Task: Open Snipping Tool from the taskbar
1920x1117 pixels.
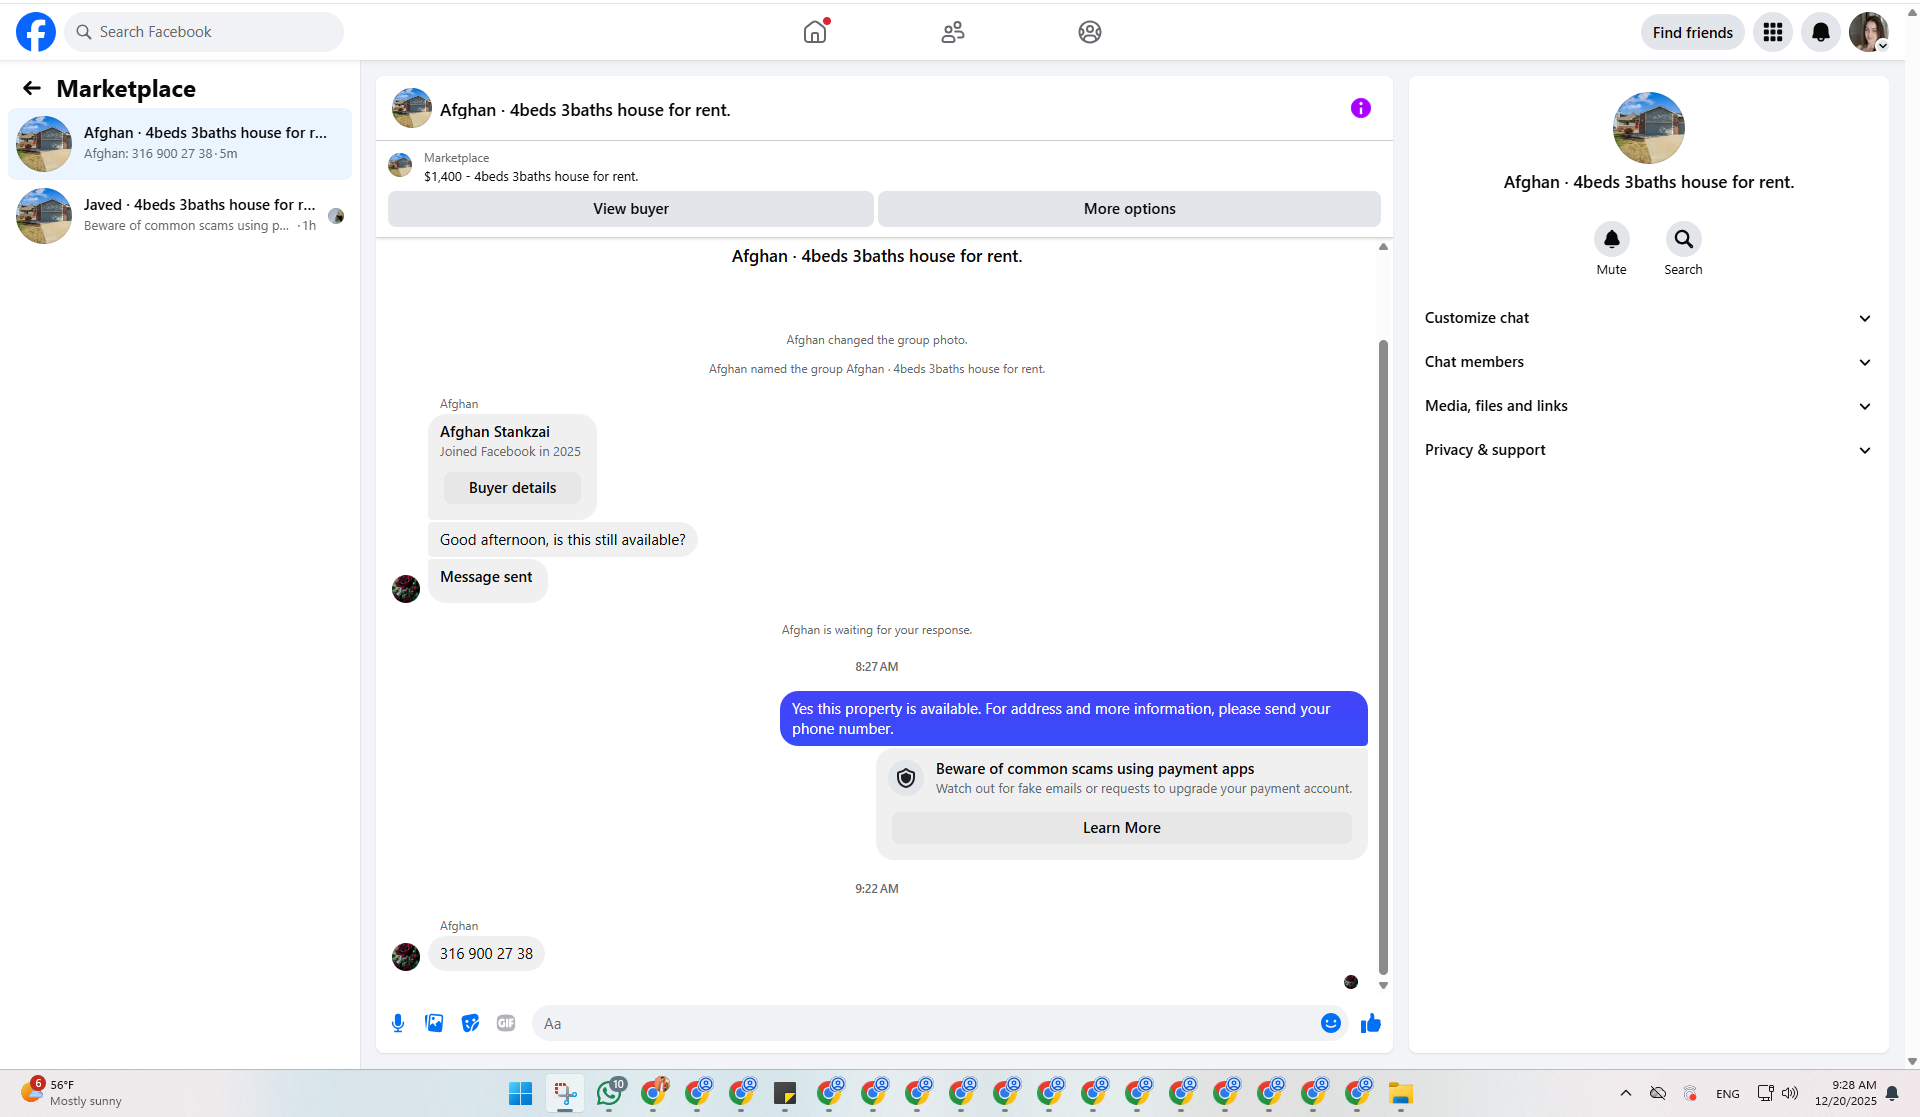Action: click(565, 1093)
